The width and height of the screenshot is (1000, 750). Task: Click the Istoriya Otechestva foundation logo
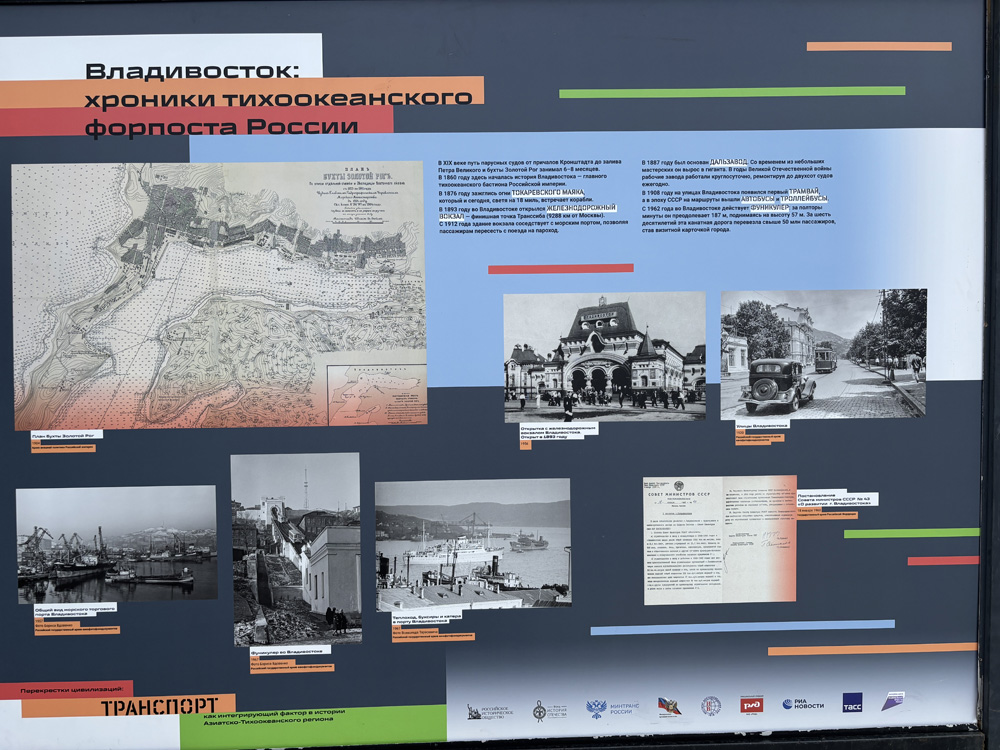click(x=549, y=710)
